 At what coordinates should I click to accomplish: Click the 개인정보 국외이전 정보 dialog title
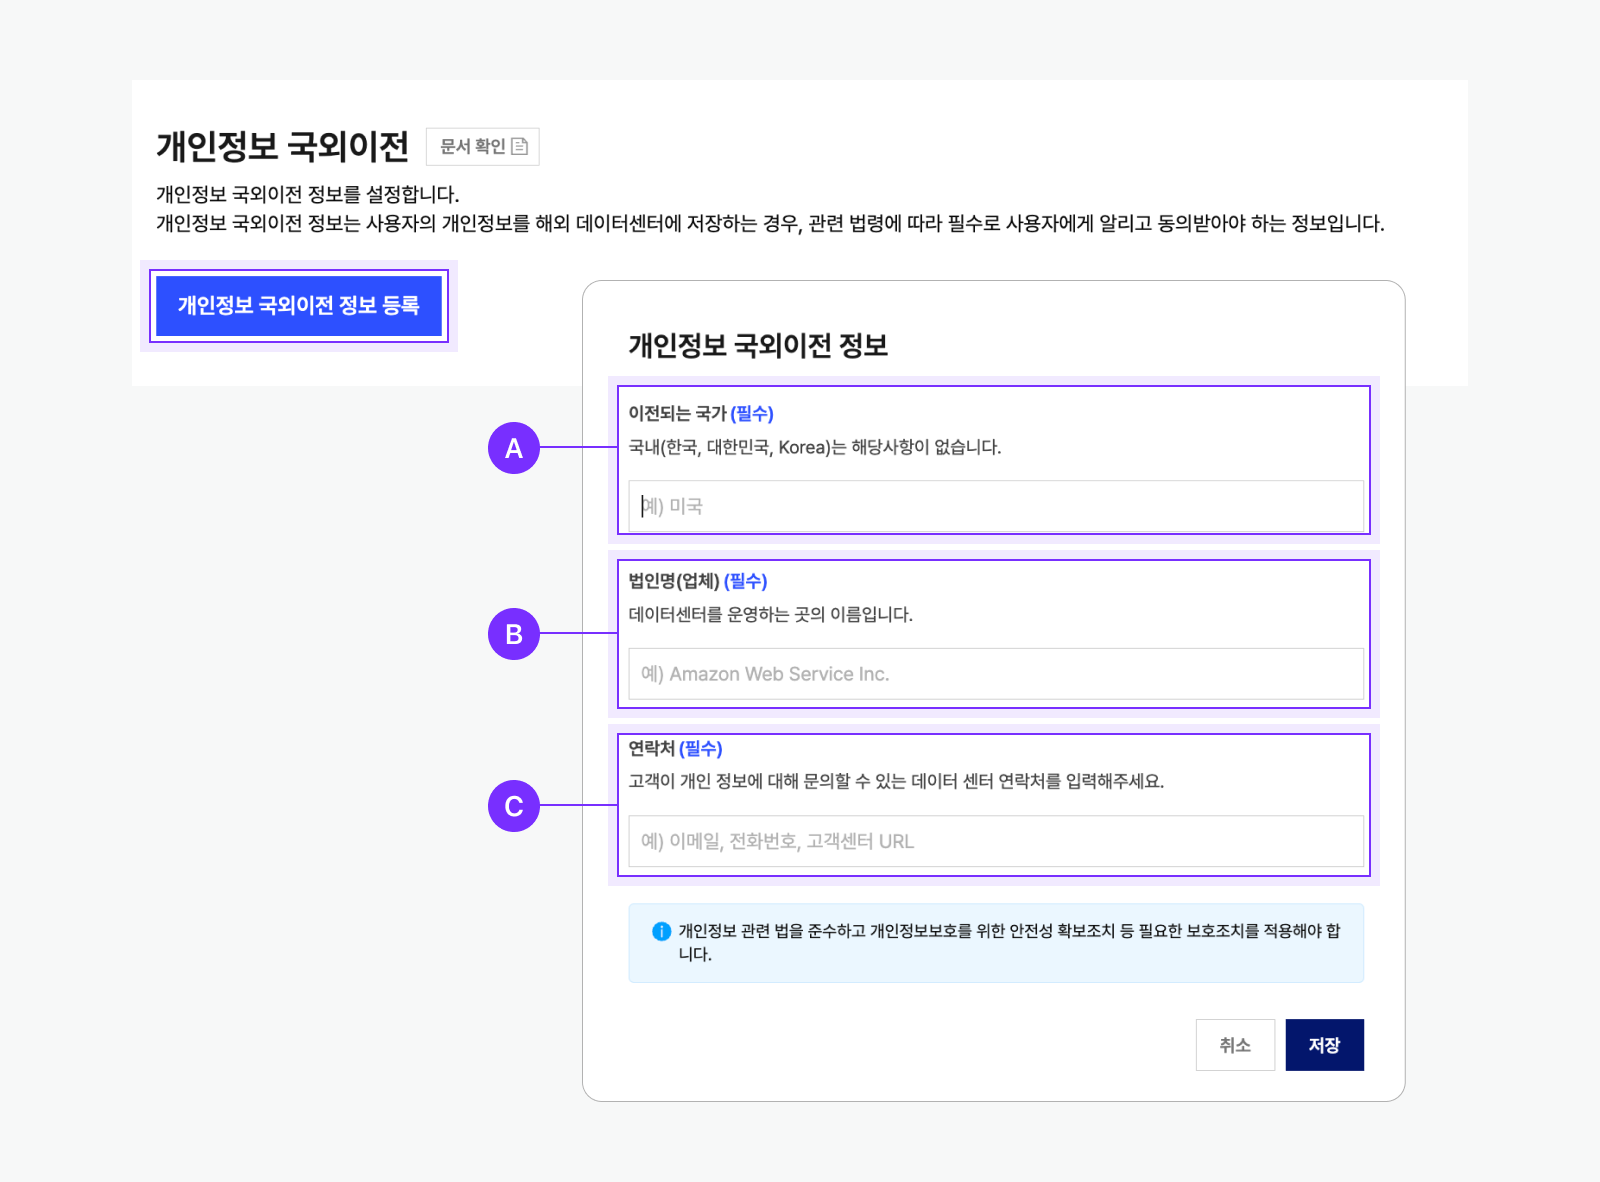coord(758,346)
